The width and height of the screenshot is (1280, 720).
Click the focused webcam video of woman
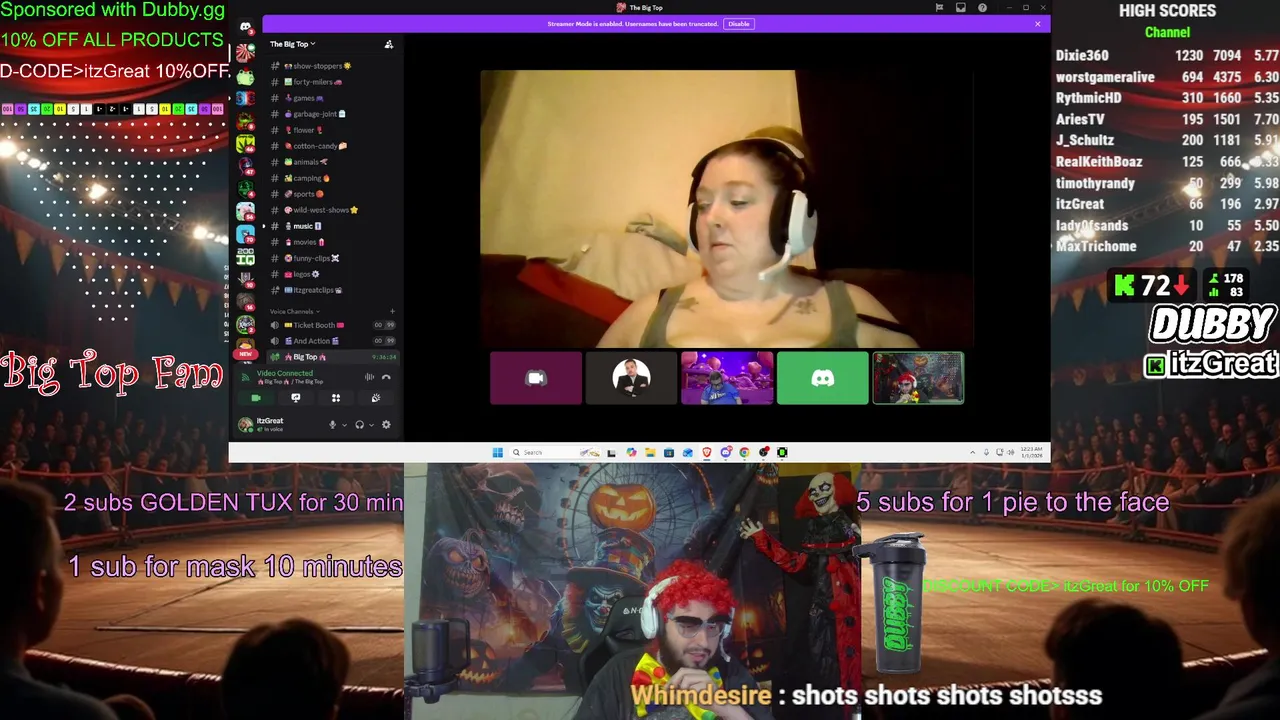727,209
